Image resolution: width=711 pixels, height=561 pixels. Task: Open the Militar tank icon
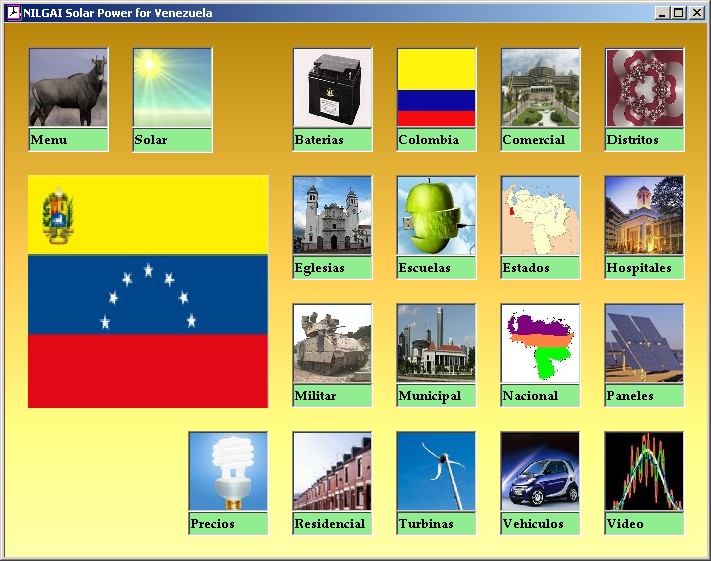point(332,343)
